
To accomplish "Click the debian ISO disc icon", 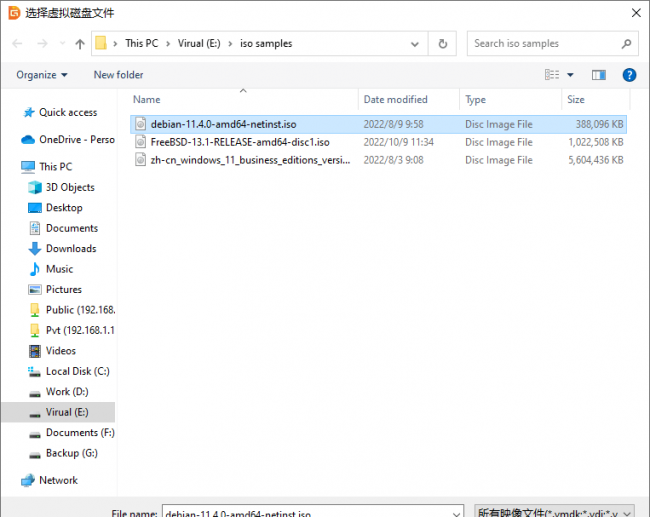I will coord(141,124).
